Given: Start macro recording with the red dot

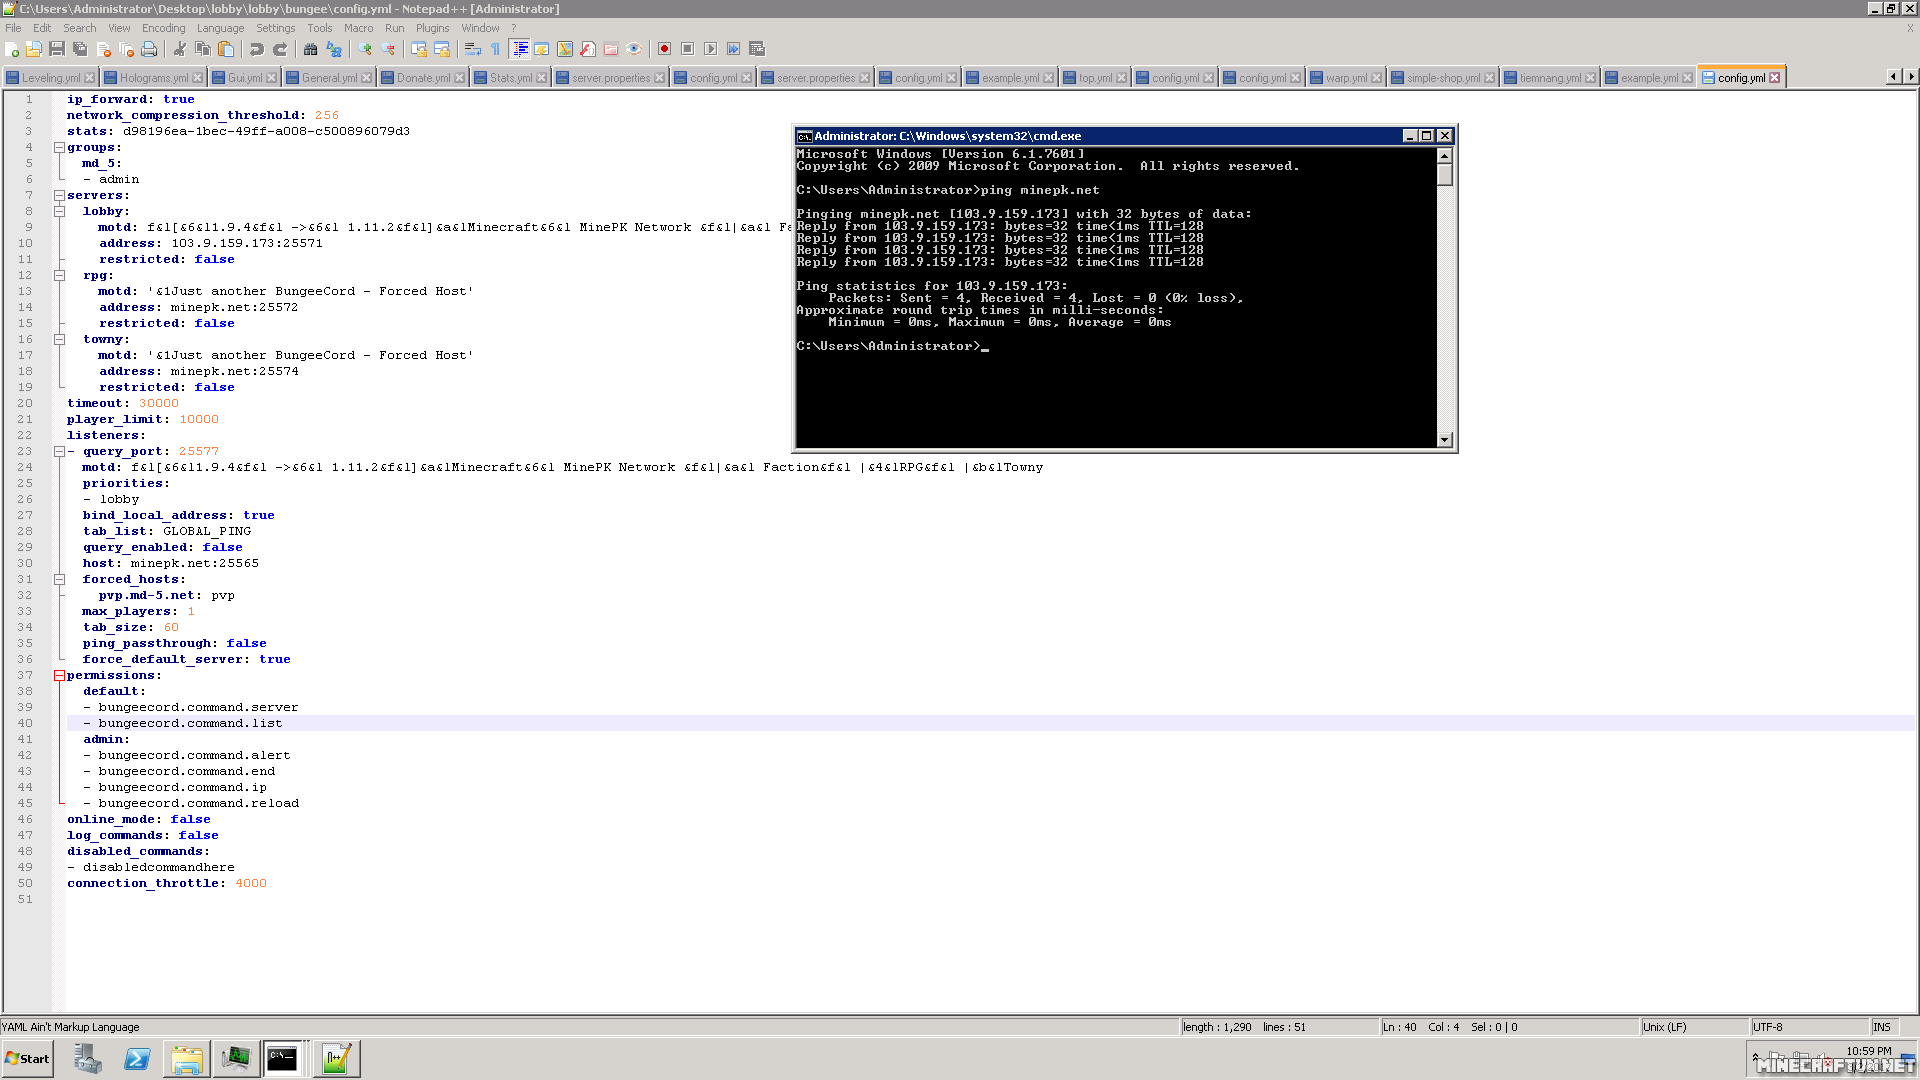Looking at the screenshot, I should pos(664,49).
